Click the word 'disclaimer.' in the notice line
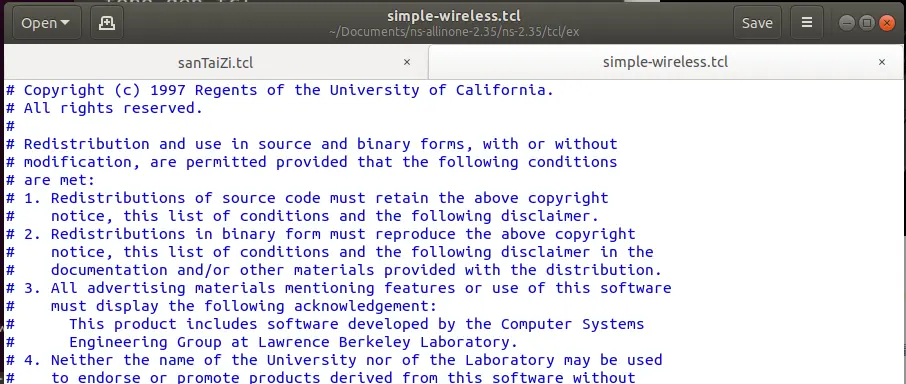The height and width of the screenshot is (384, 906). [x=549, y=216]
